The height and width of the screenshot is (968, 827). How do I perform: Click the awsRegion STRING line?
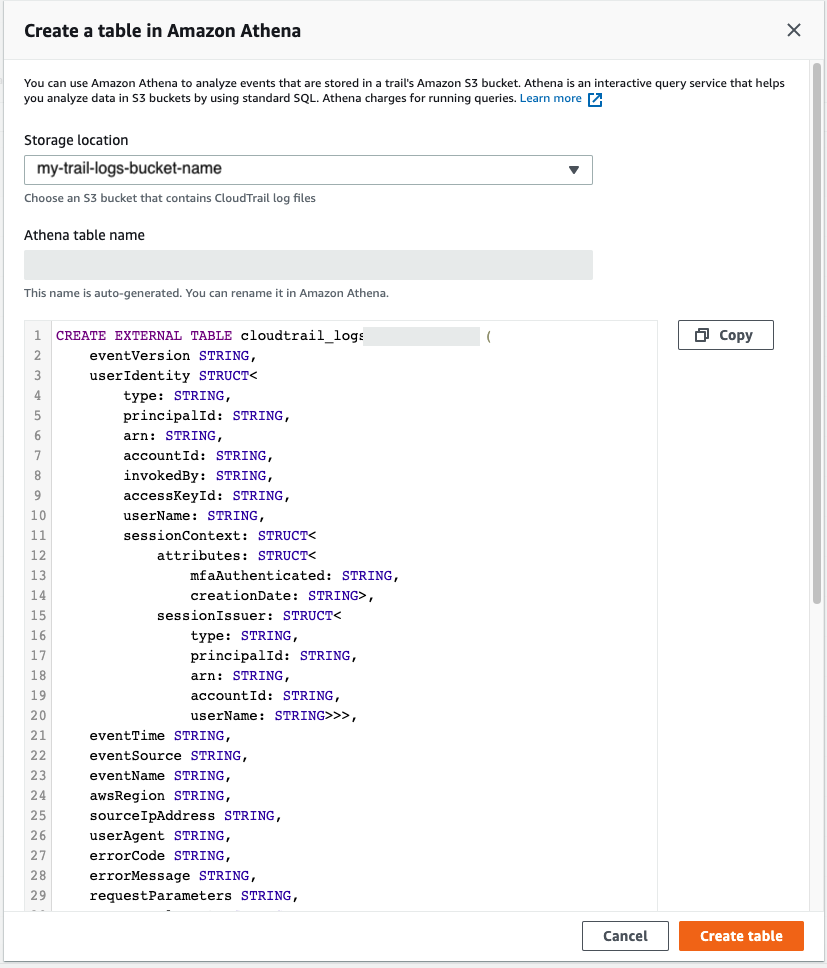pos(160,796)
